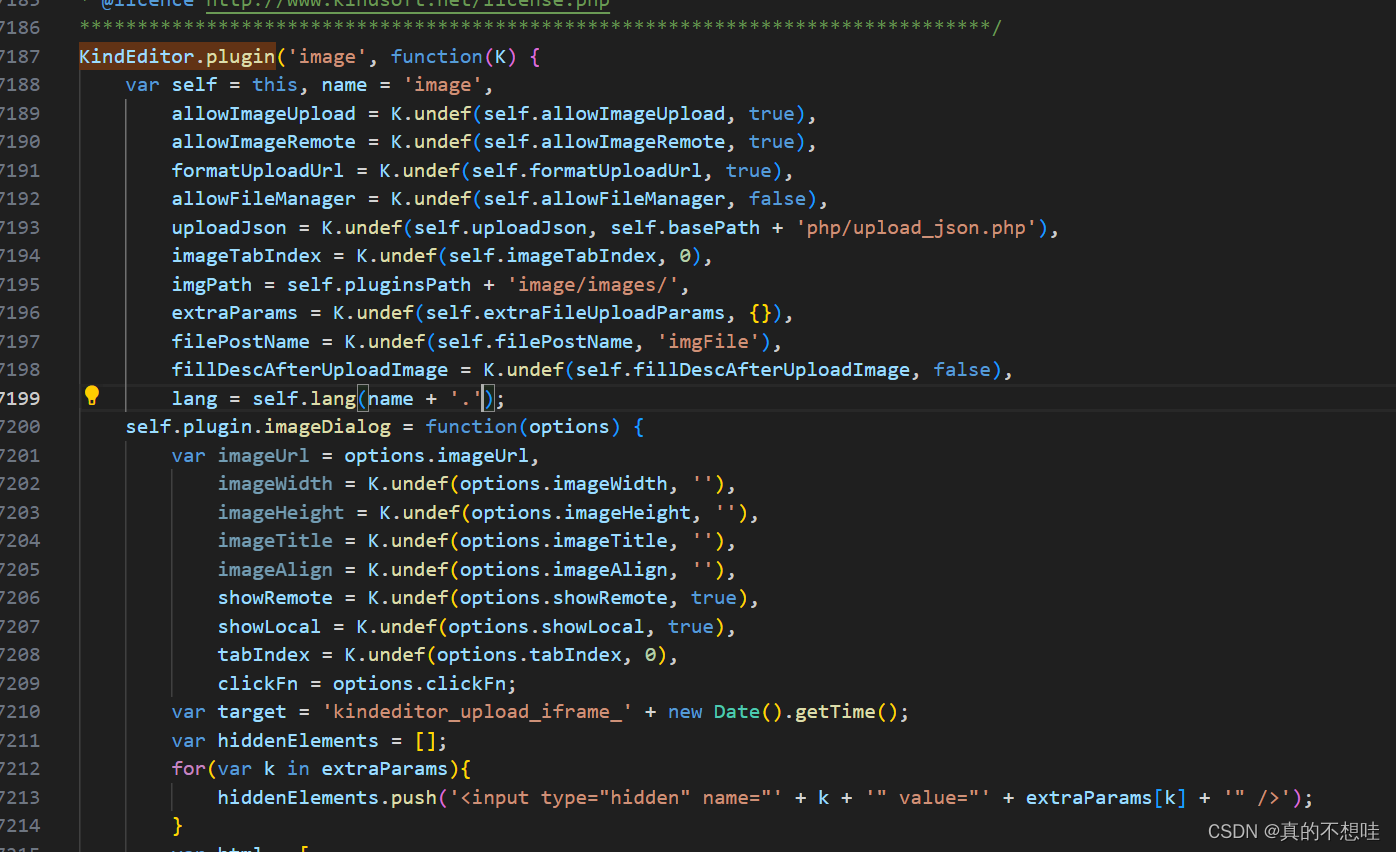
Task: Click the getTime method call
Action: pyautogui.click(x=835, y=711)
